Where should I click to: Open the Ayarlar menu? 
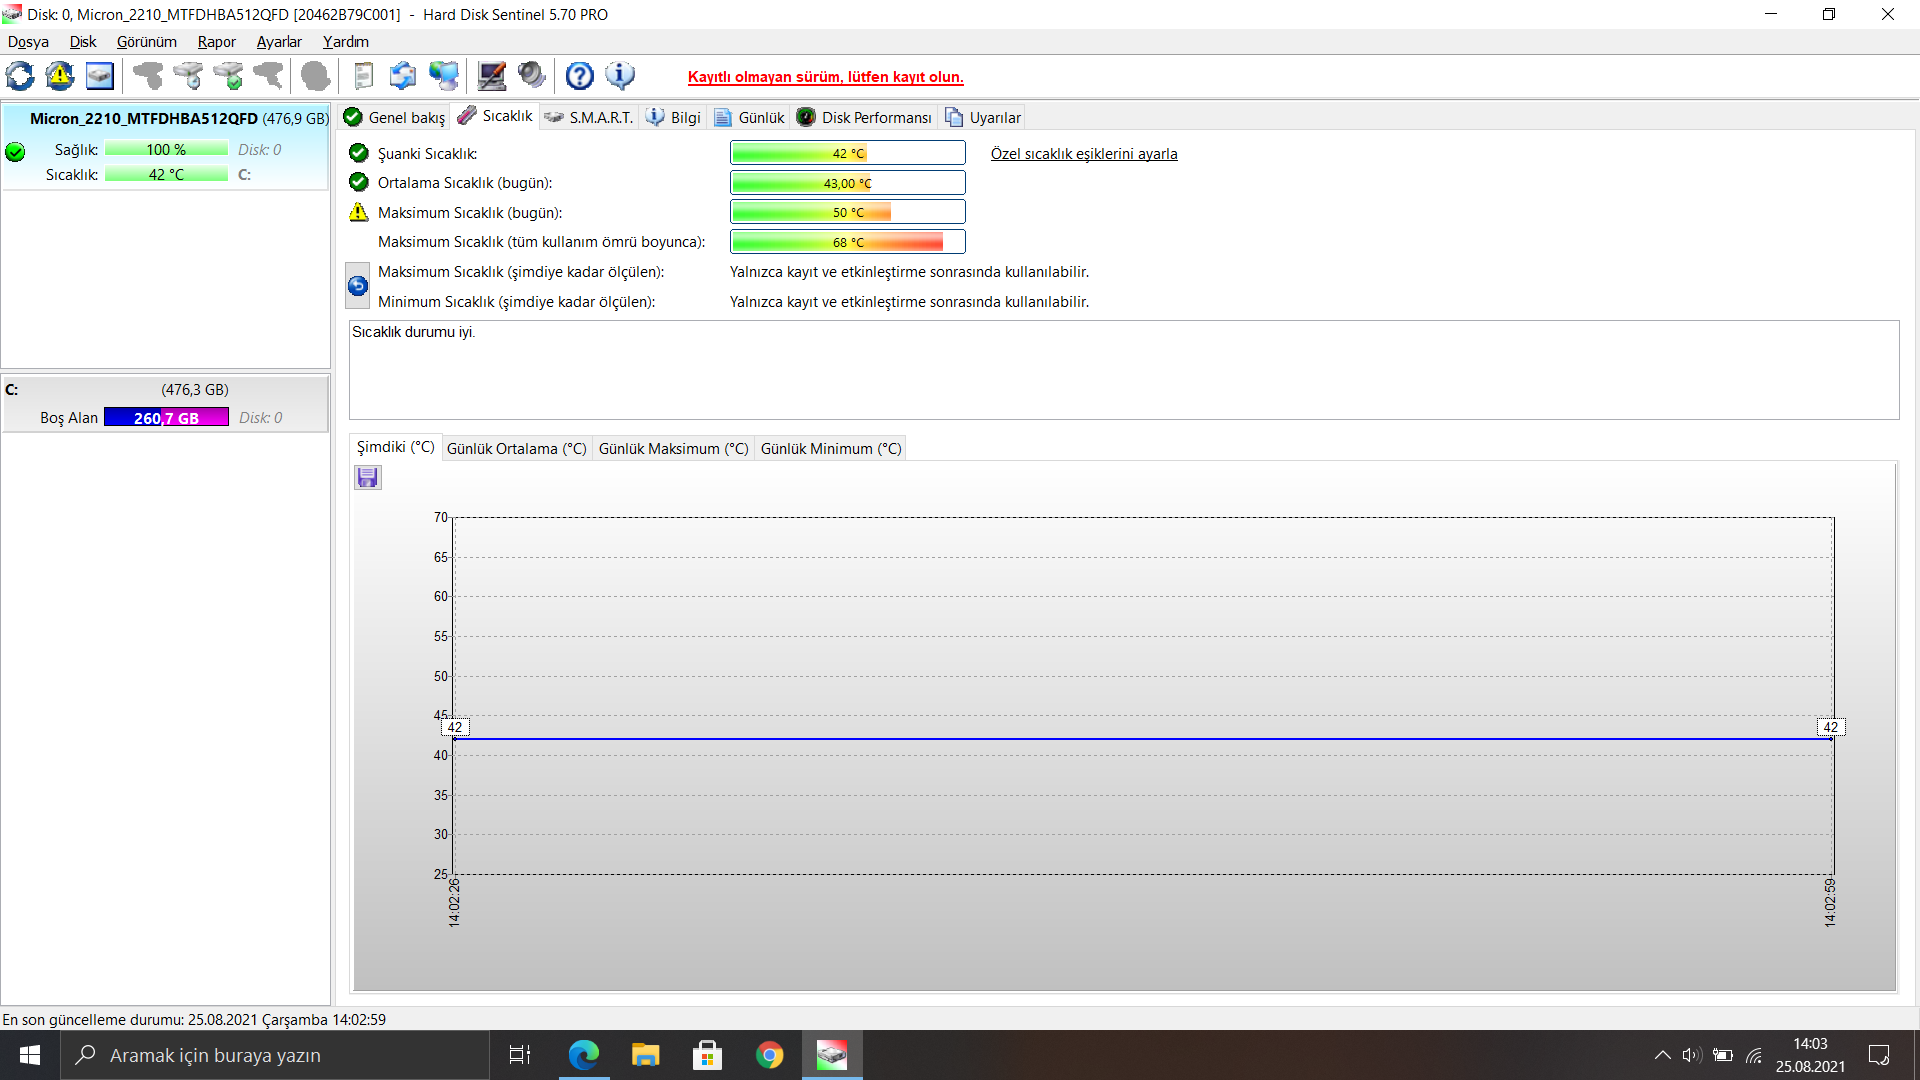[279, 42]
